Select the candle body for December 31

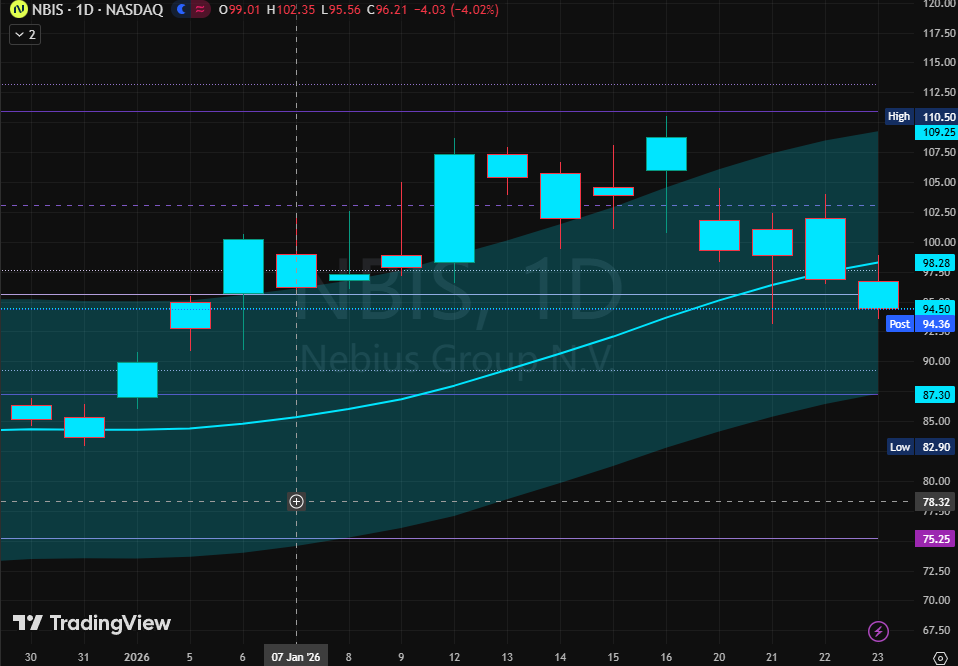click(84, 428)
